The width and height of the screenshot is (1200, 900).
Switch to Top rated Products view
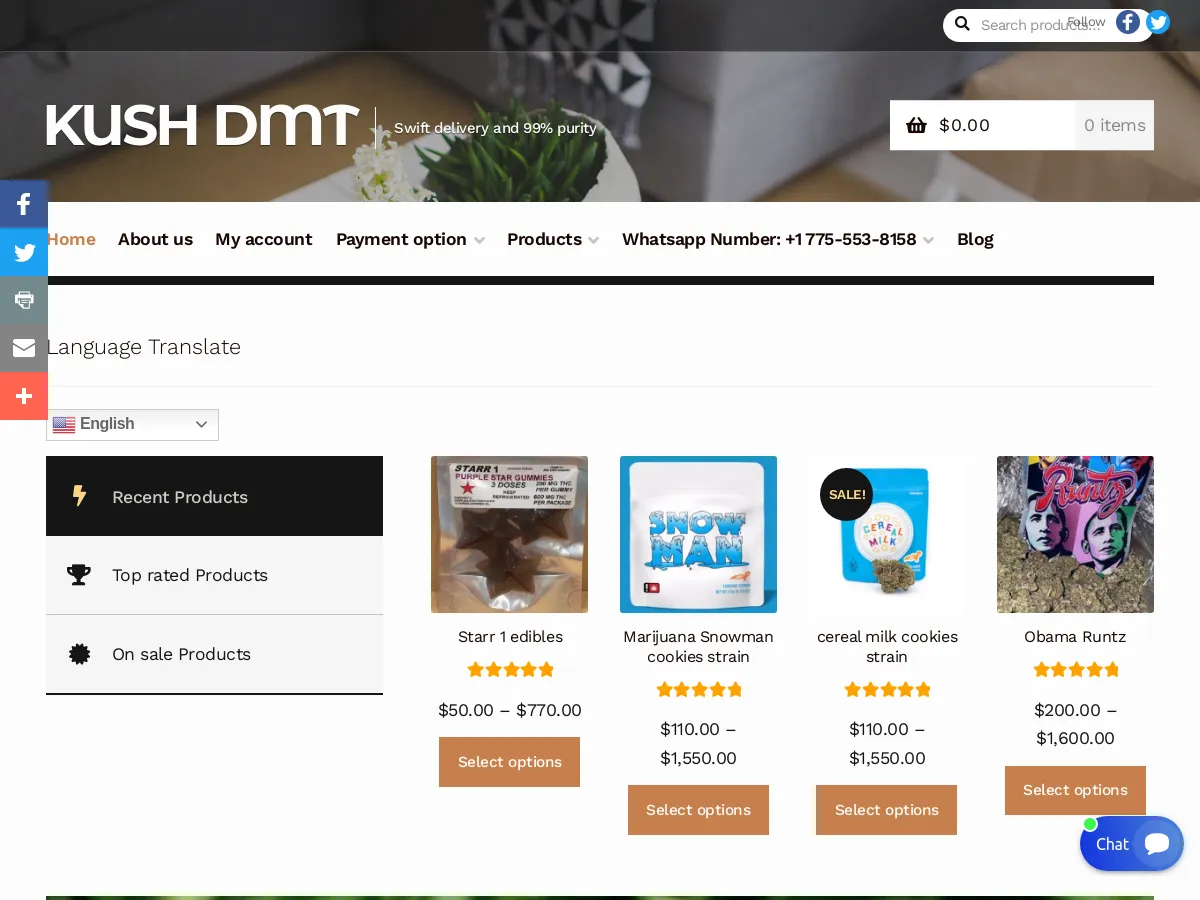coord(190,575)
